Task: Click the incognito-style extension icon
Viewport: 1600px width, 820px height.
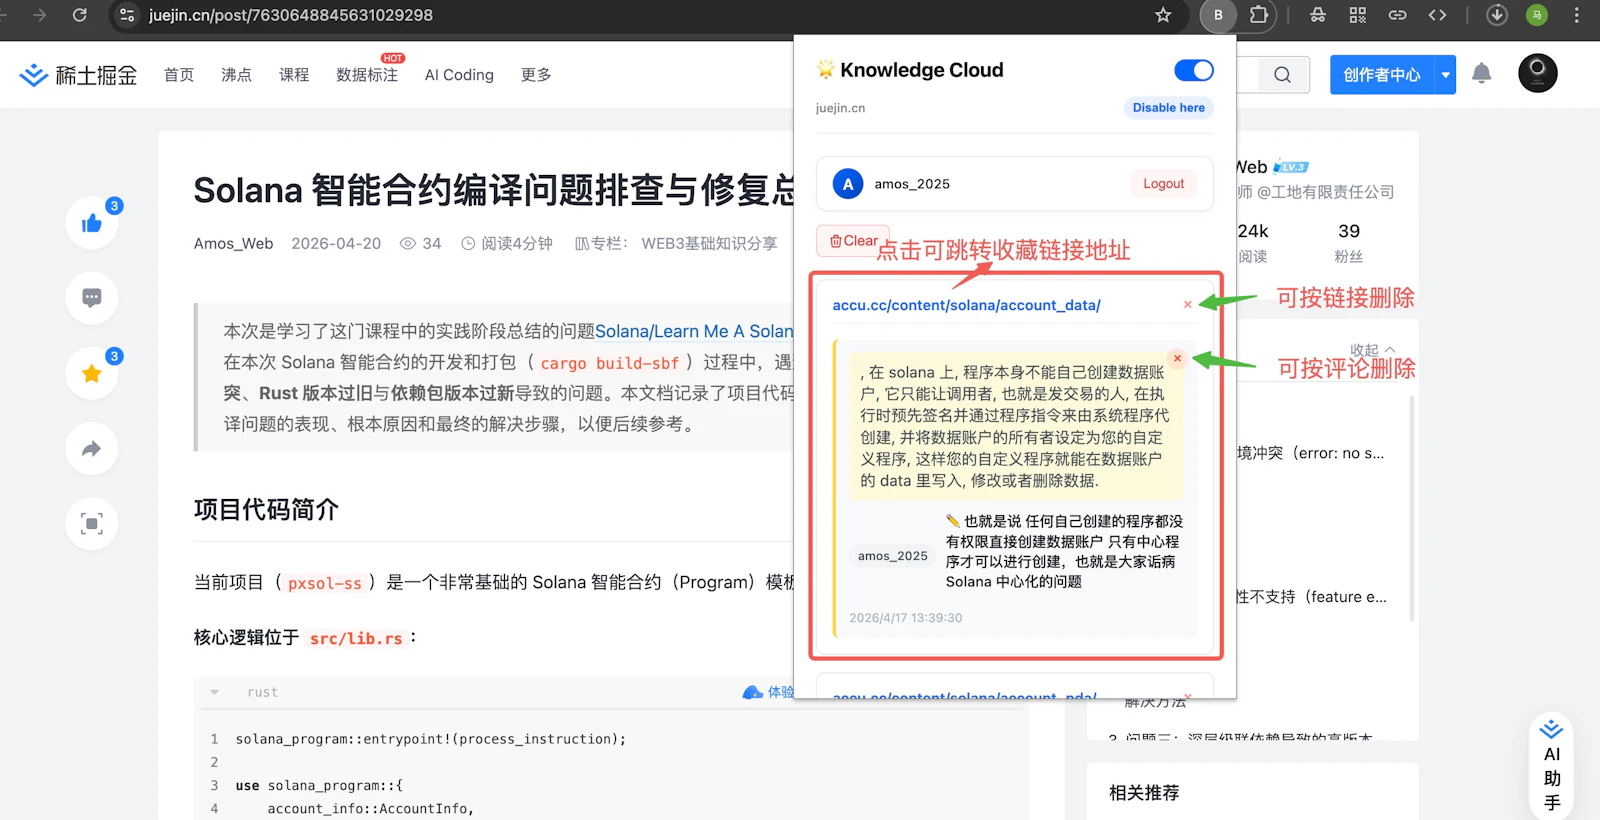Action: pyautogui.click(x=1318, y=15)
